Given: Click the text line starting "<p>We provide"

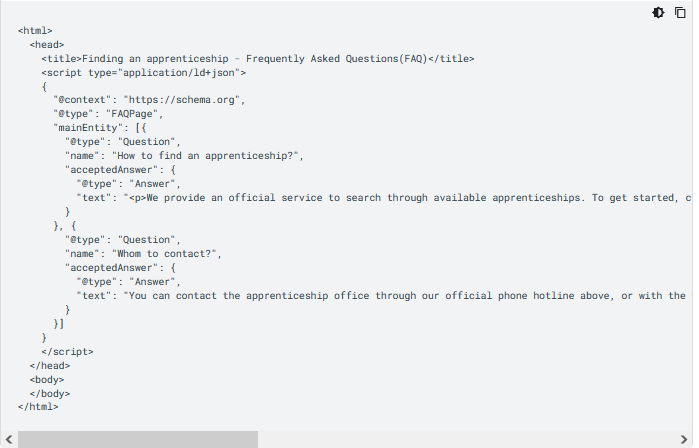Looking at the screenshot, I should 384,198.
